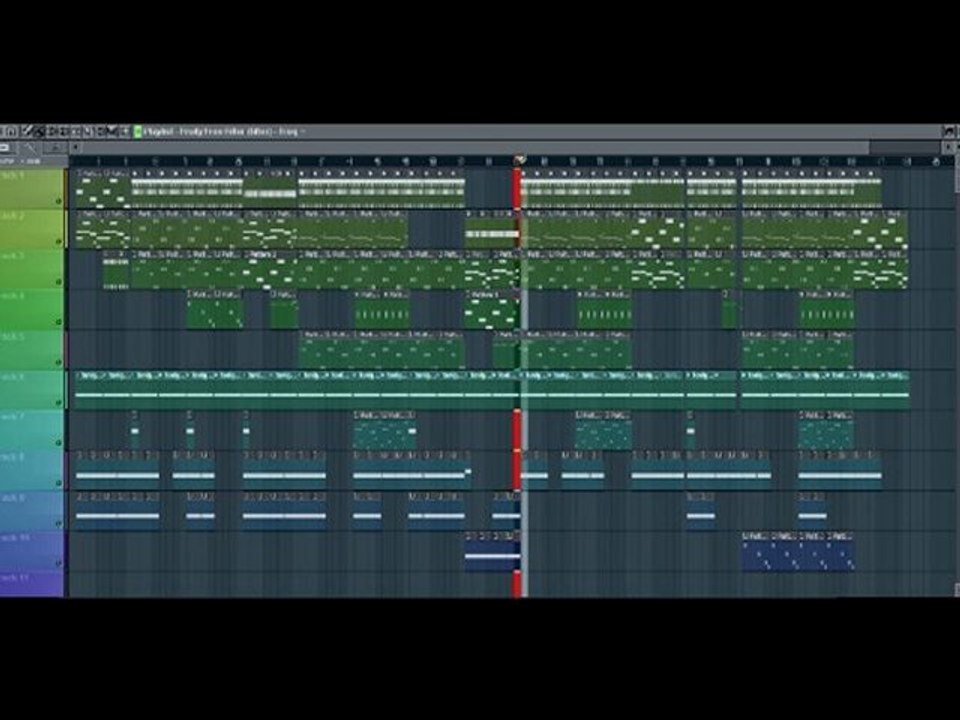This screenshot has width=960, height=720.
Task: Click the automation clip on Track 10
Action: [492, 552]
